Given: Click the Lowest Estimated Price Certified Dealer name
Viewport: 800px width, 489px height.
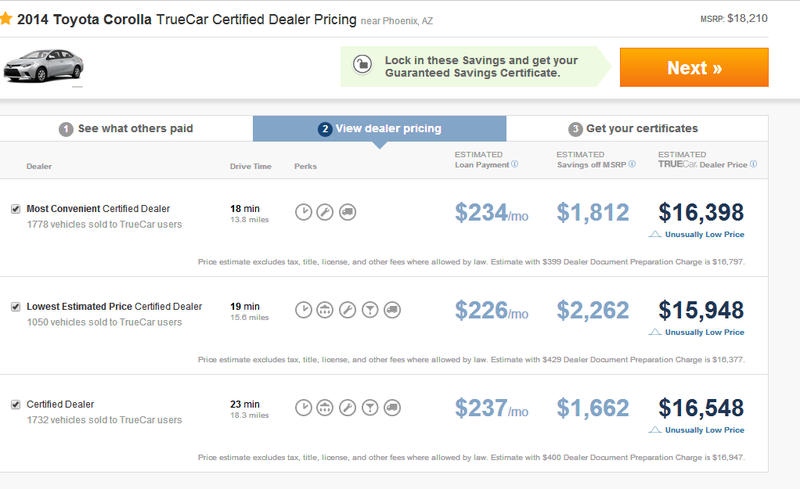Looking at the screenshot, I should tap(114, 307).
